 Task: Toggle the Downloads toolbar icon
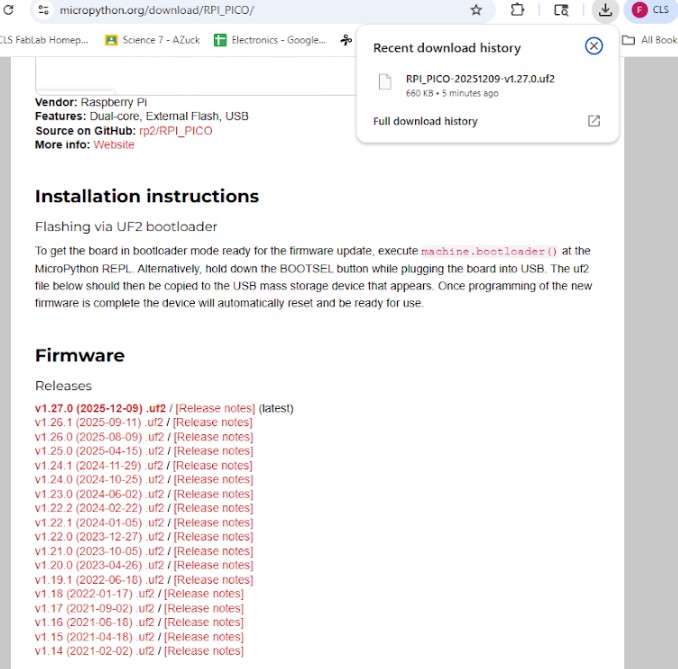(605, 10)
